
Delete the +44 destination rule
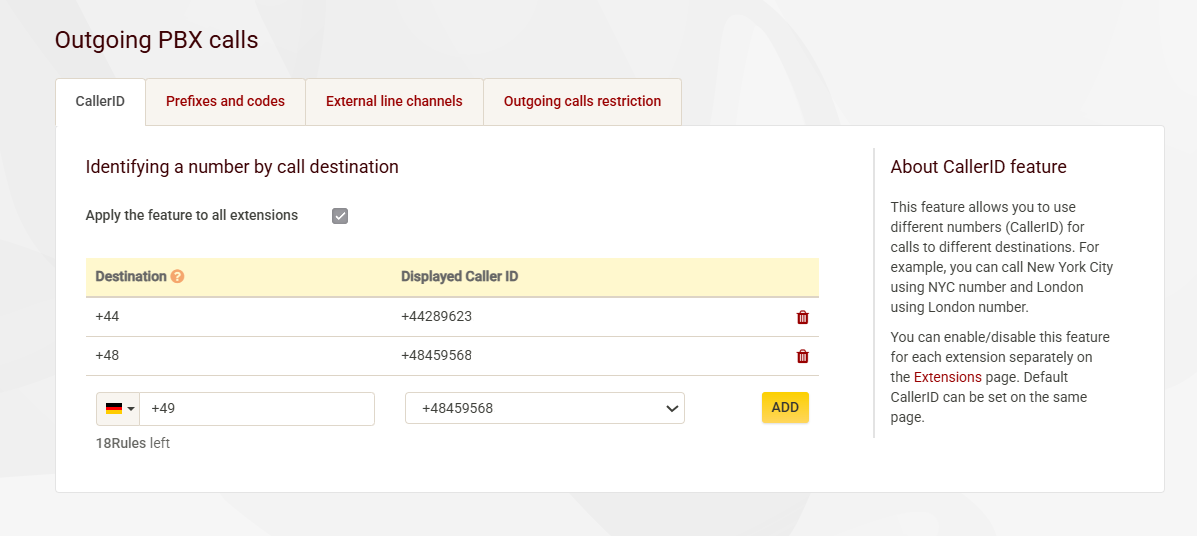802,317
